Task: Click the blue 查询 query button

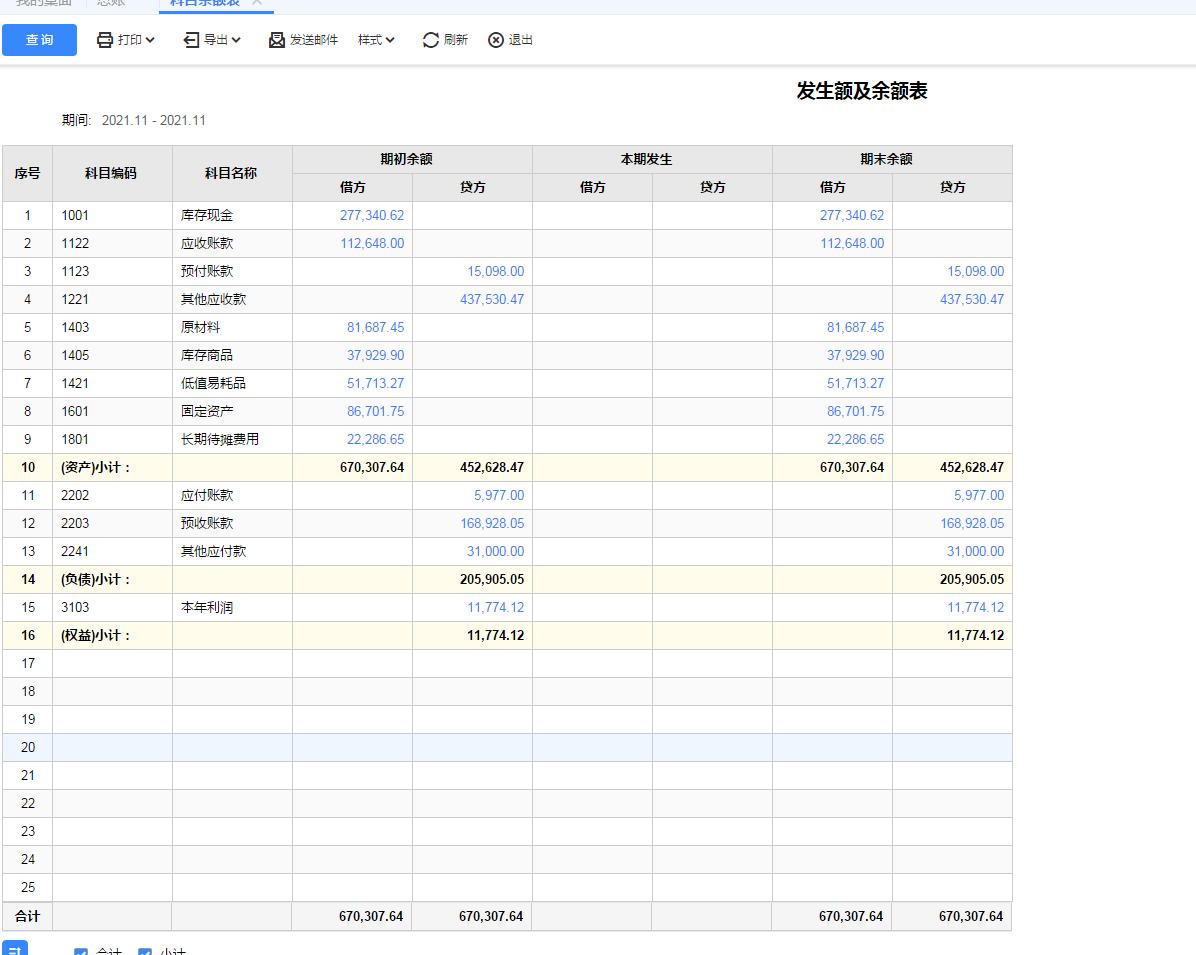Action: coord(40,40)
